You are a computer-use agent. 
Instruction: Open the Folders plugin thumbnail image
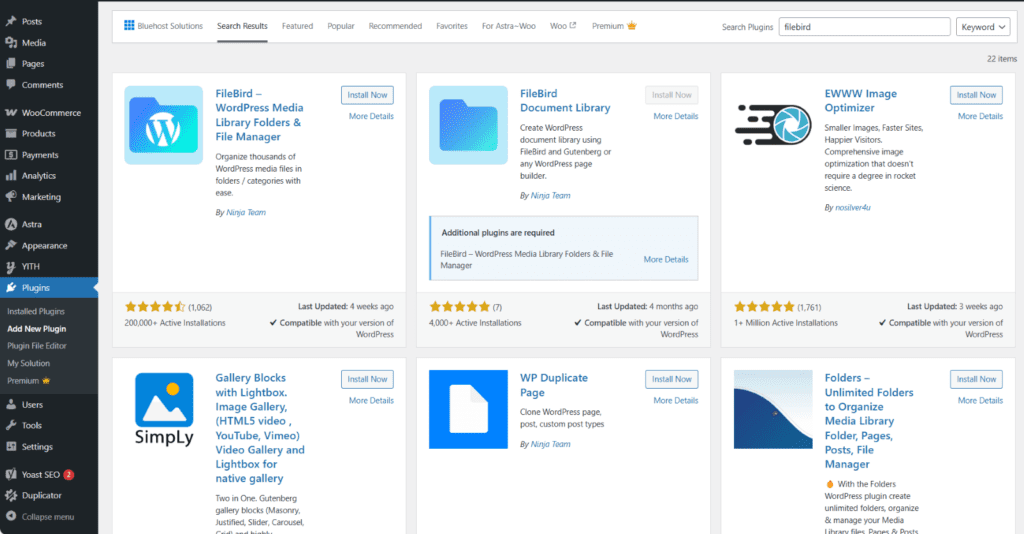(773, 409)
